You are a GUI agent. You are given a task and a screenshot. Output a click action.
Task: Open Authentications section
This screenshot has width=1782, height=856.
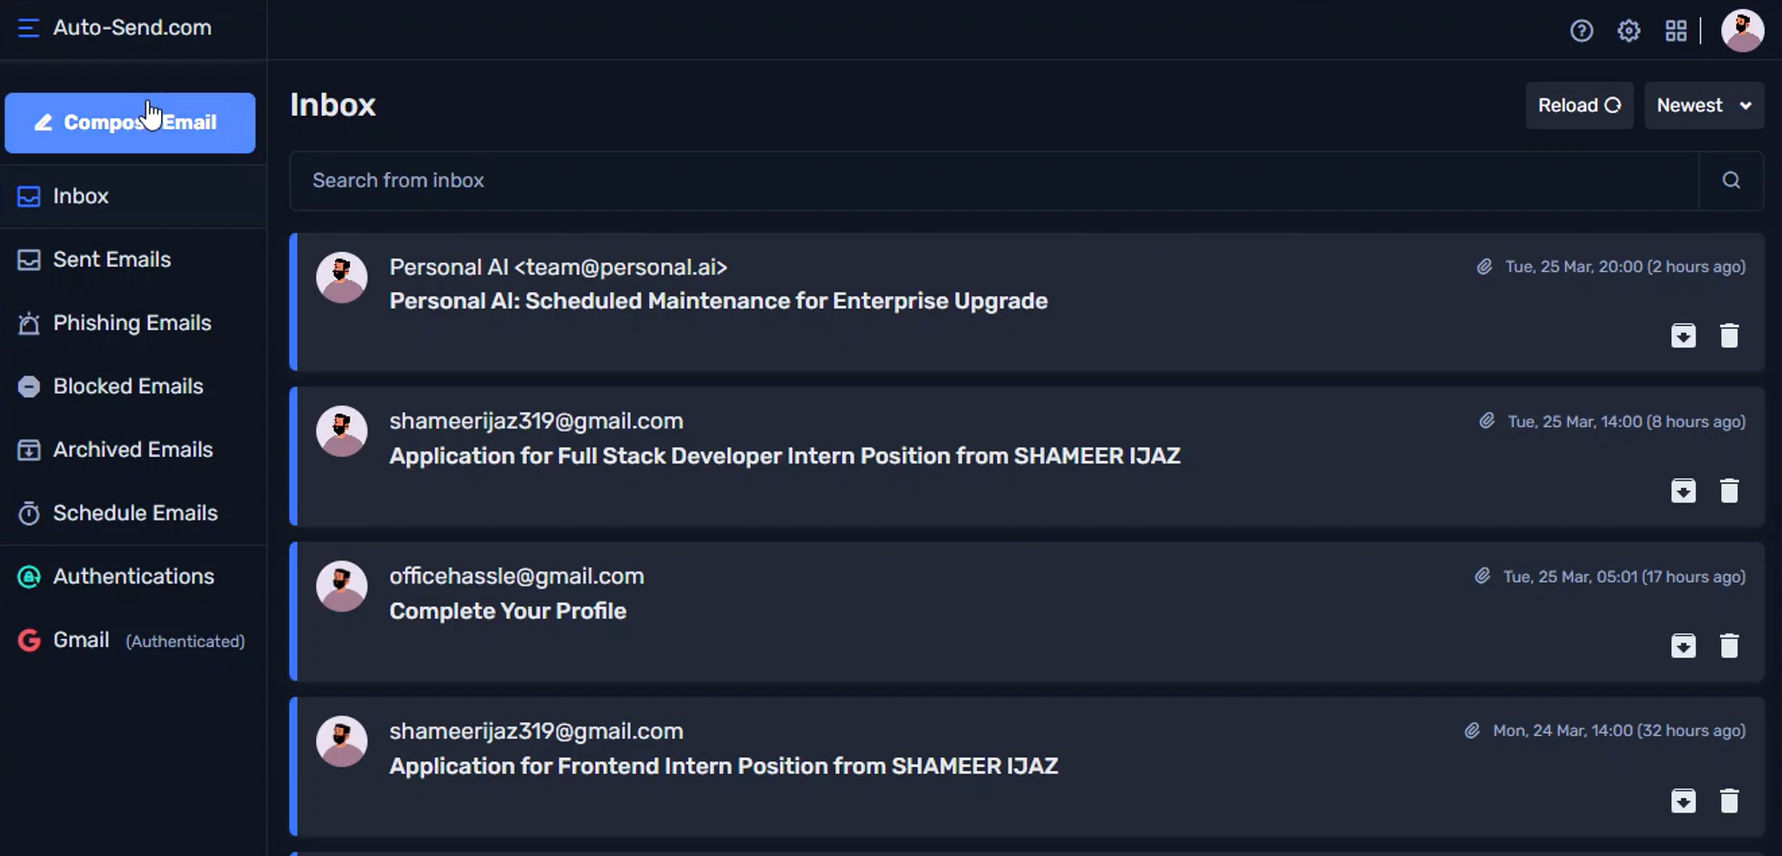133,576
